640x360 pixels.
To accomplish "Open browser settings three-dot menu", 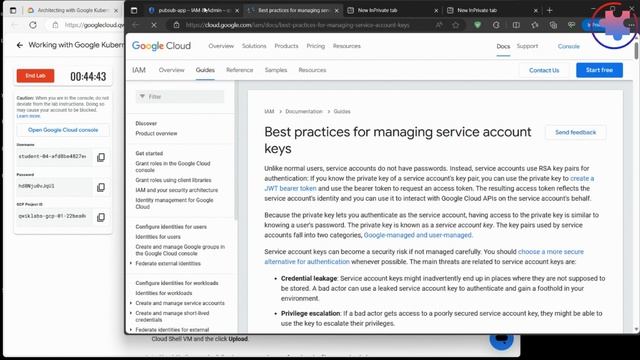I will [631, 25].
